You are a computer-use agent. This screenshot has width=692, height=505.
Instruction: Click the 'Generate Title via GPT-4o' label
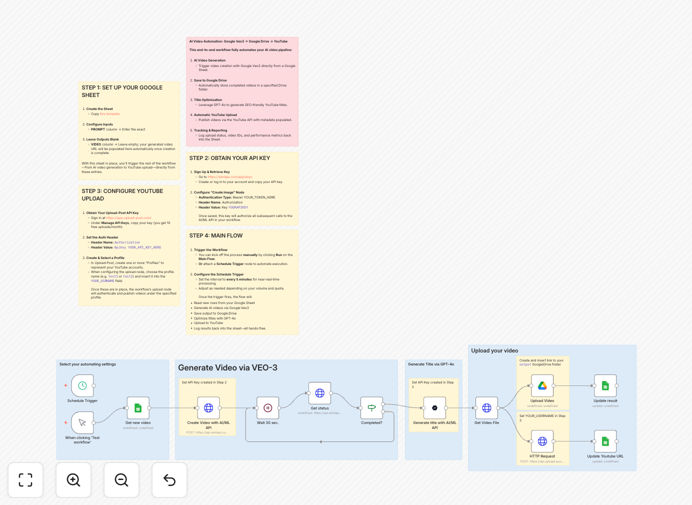coord(431,364)
